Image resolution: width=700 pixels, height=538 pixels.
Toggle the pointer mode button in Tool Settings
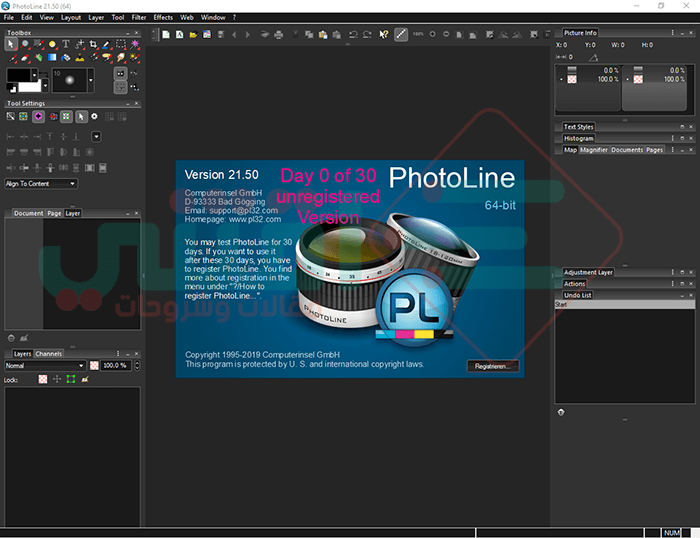(81, 117)
